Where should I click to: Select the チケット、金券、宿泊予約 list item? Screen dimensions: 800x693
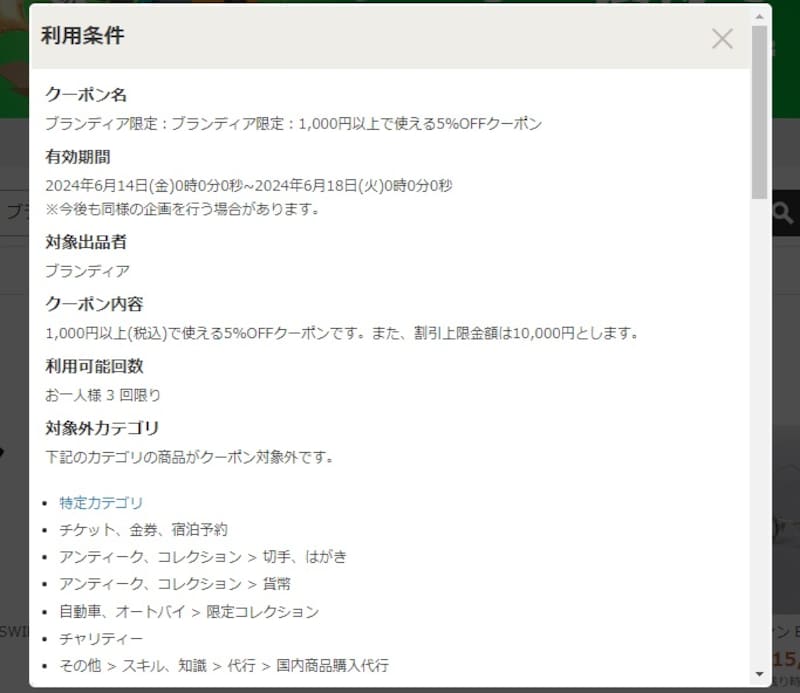(x=143, y=529)
